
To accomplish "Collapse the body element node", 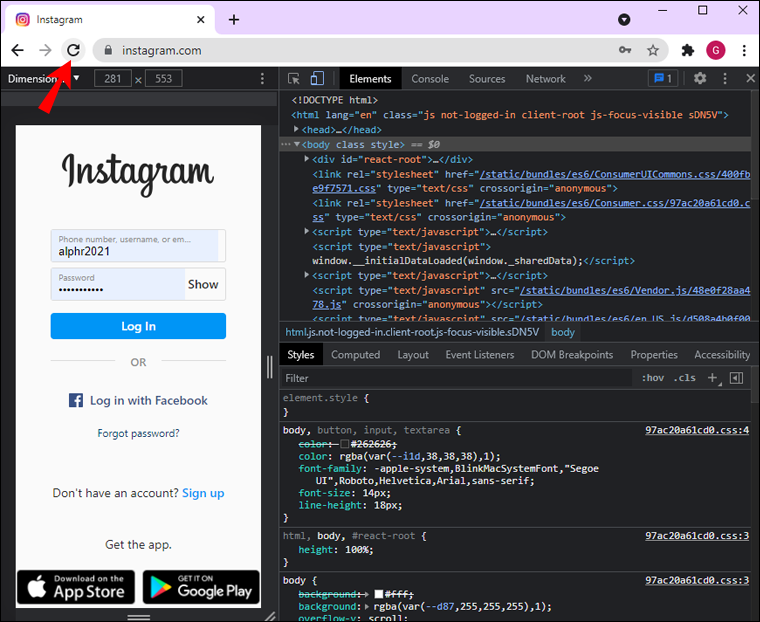I will click(297, 144).
